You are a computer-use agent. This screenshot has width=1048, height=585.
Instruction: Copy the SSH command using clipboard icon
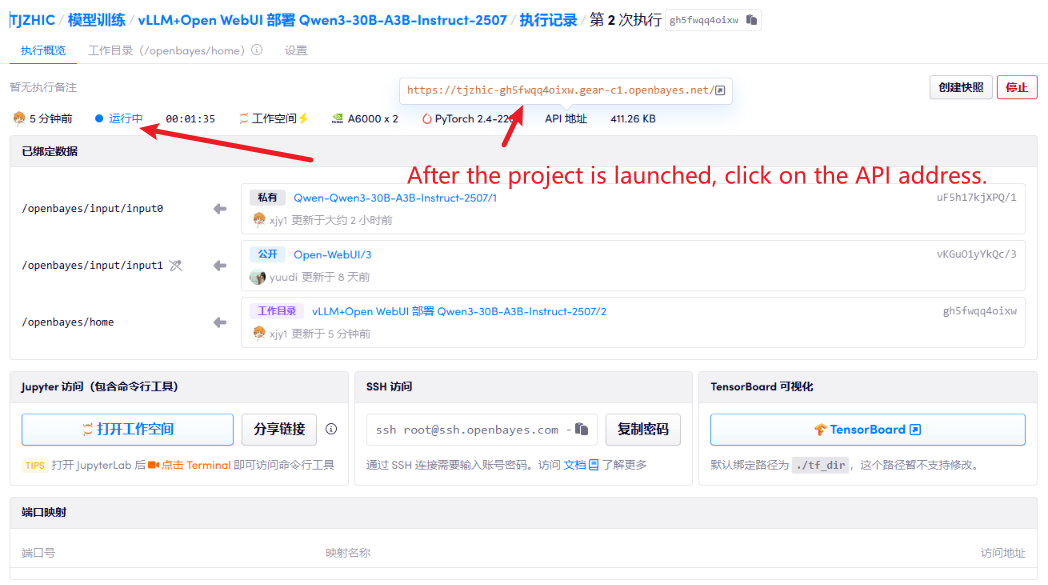tap(581, 430)
